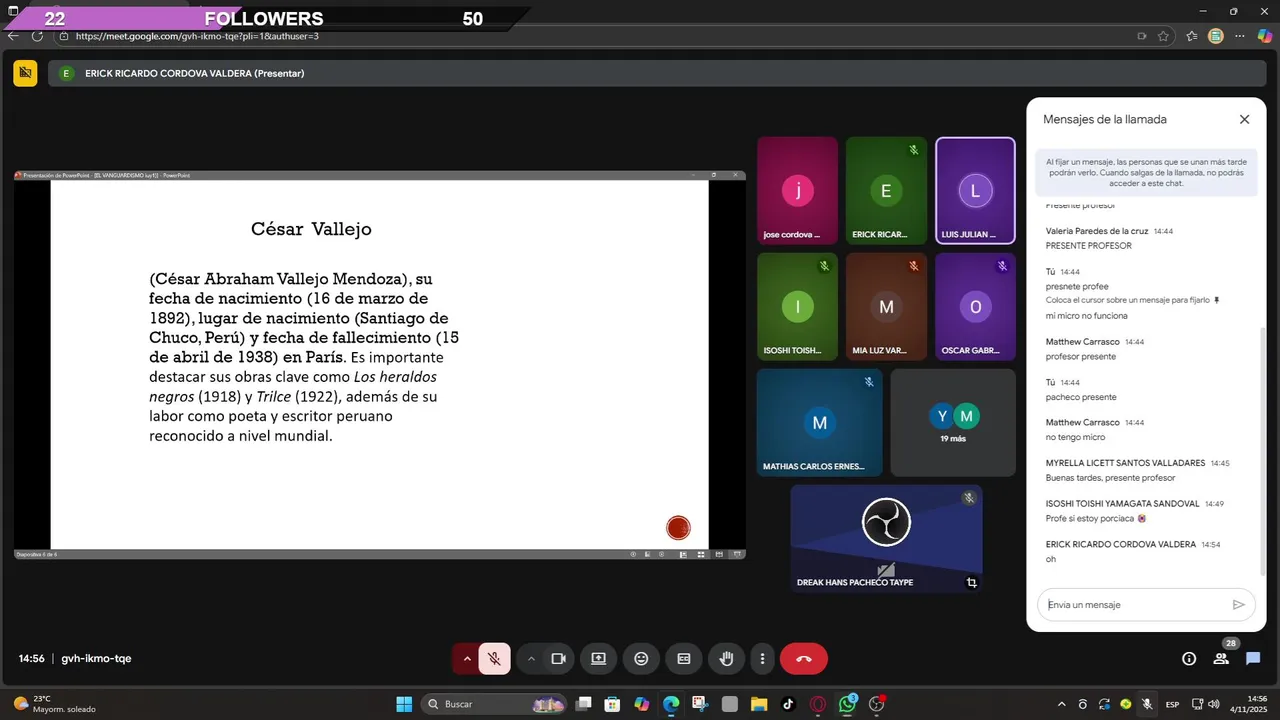Unmute the microphone in Meet controls
Screen dimensions: 1280x720
point(494,658)
